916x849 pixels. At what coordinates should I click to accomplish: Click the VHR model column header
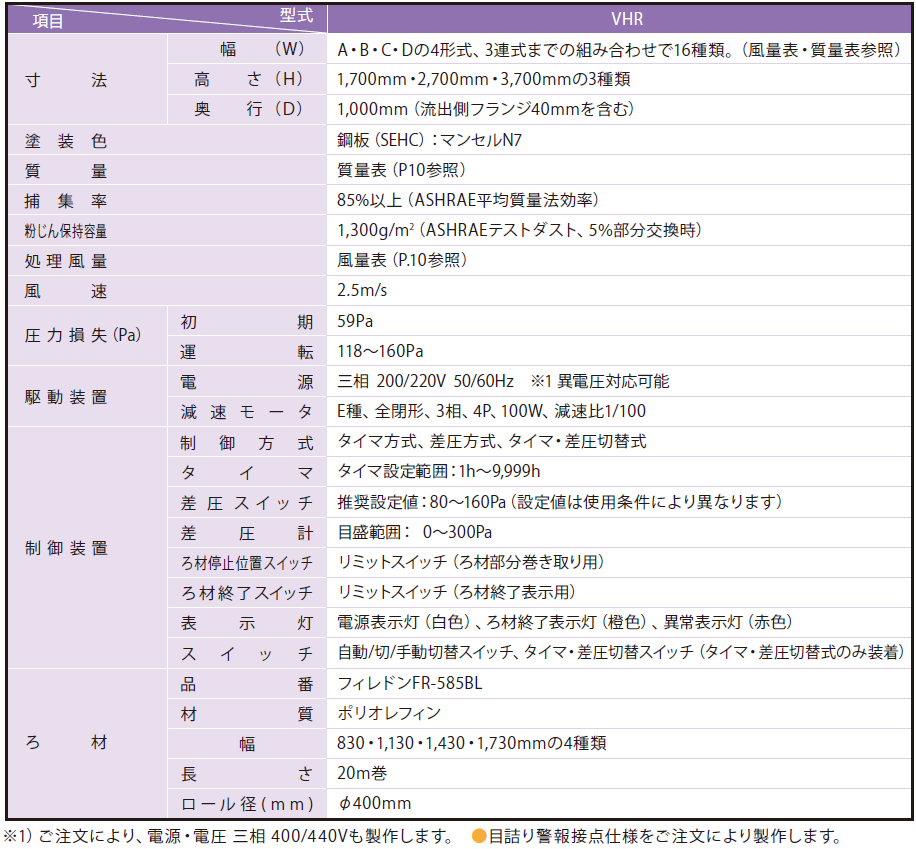point(619,19)
